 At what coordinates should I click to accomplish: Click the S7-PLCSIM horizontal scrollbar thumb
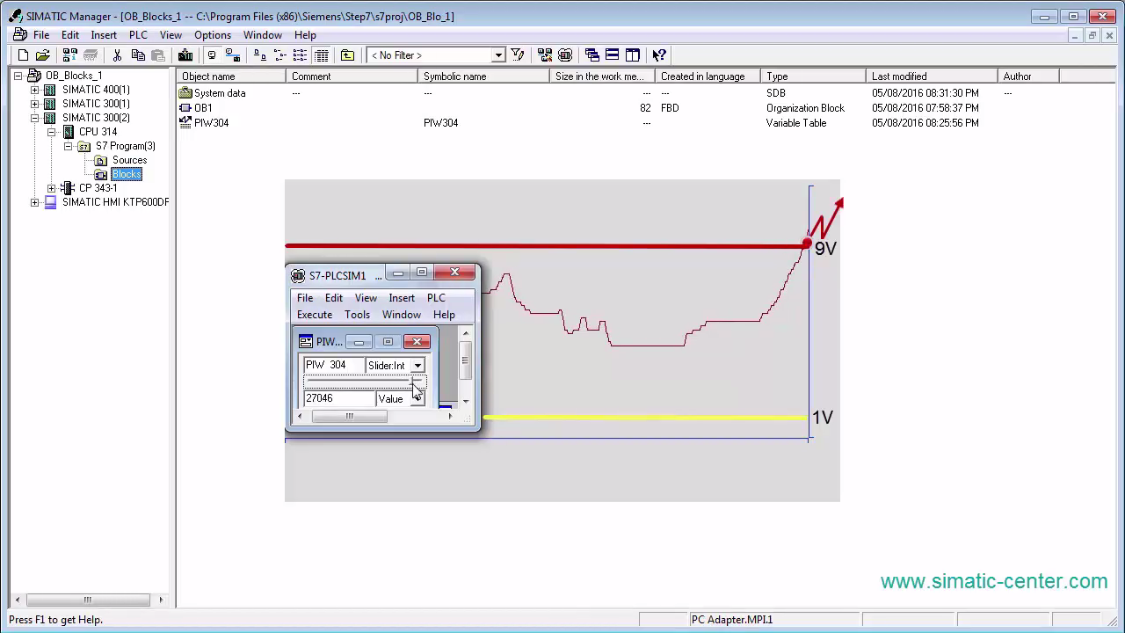click(x=349, y=416)
